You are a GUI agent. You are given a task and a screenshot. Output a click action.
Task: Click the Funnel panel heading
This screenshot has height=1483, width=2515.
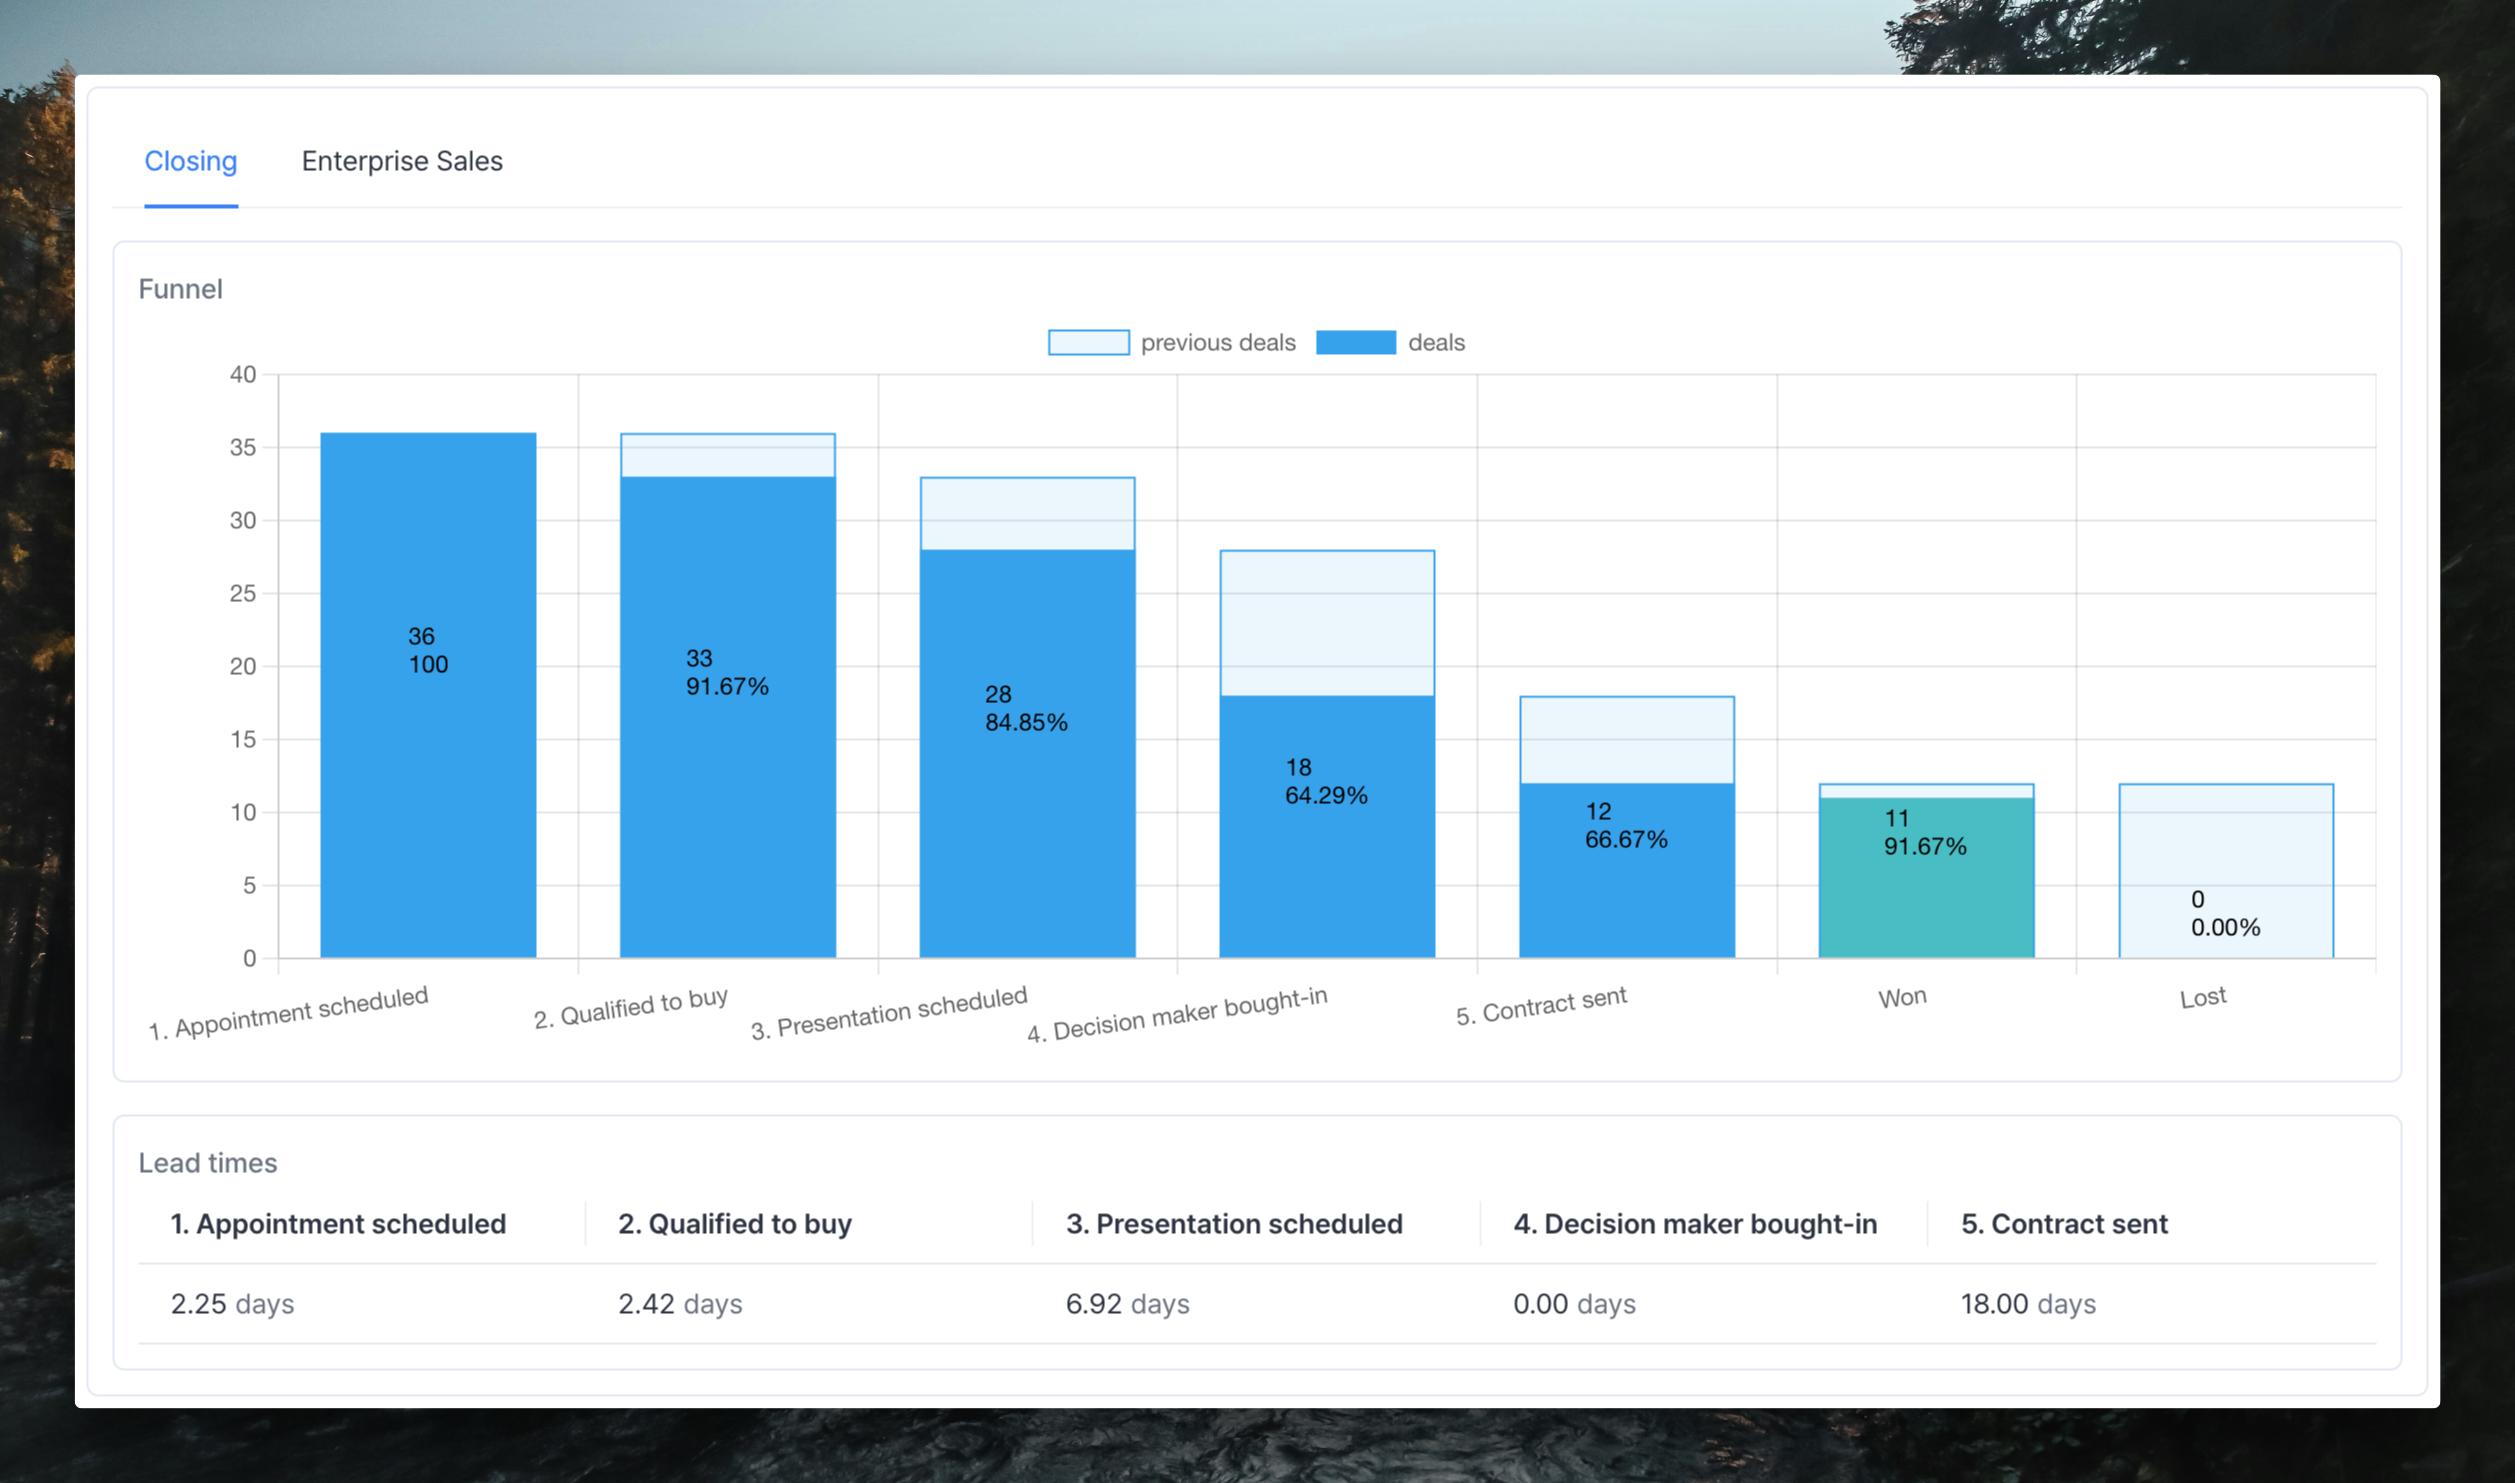click(180, 289)
